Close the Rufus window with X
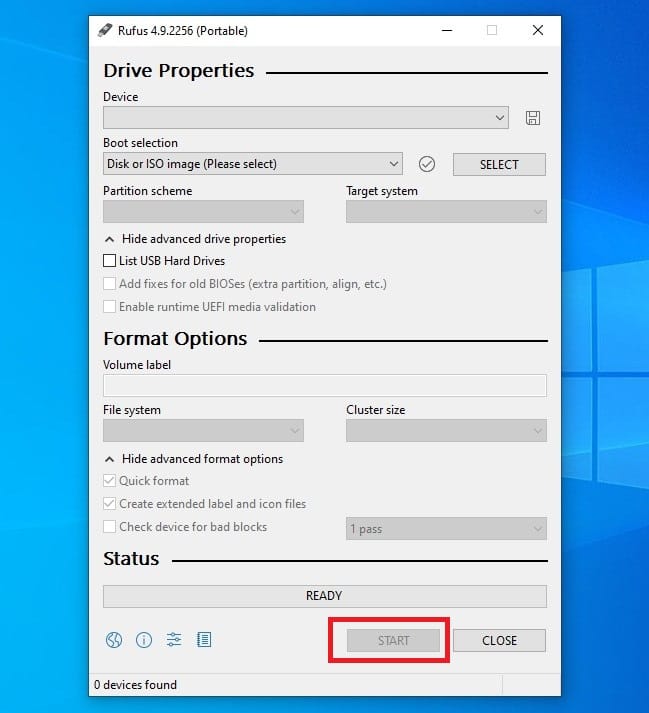The width and height of the screenshot is (649, 713). pyautogui.click(x=538, y=30)
